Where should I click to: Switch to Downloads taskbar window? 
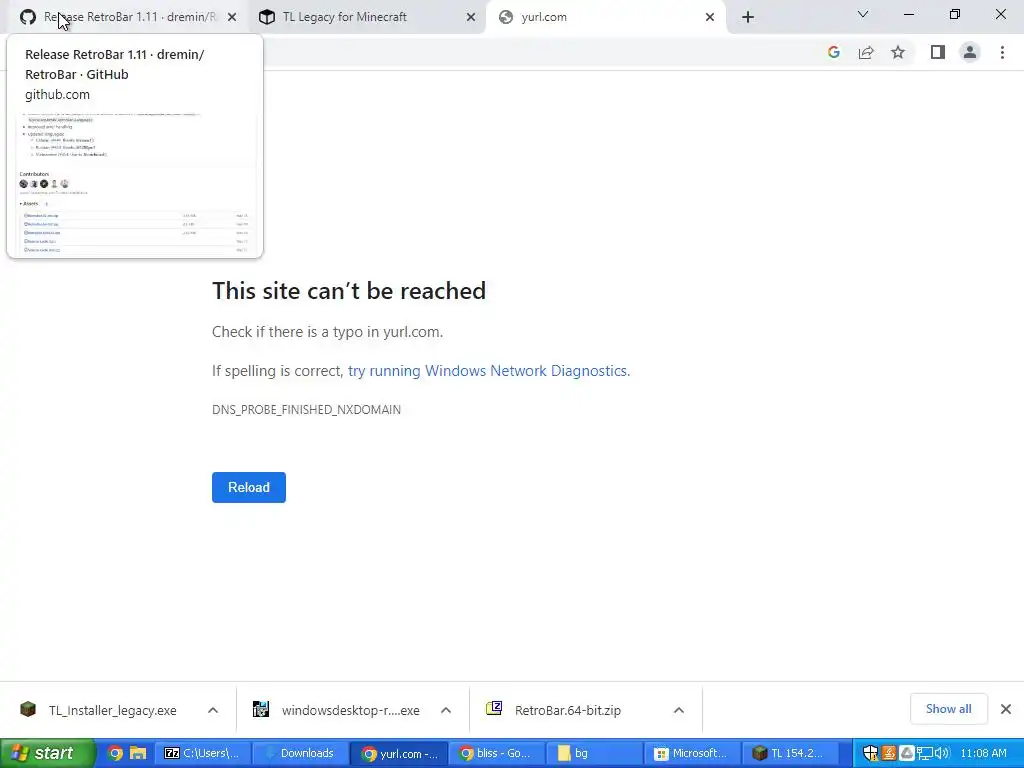[300, 753]
